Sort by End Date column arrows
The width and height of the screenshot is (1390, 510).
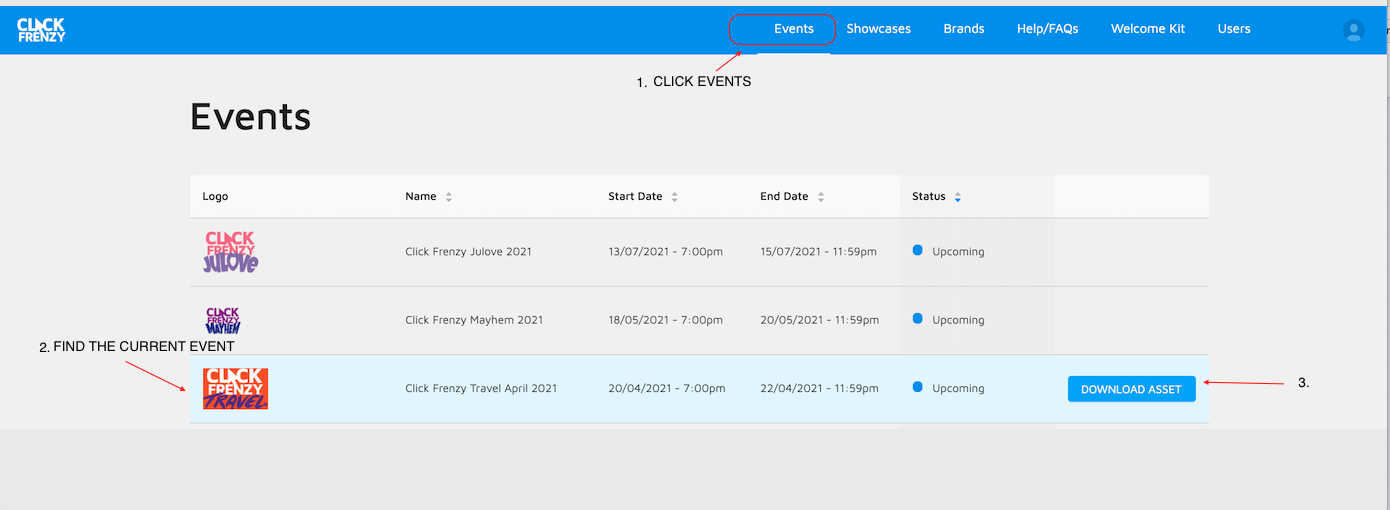pos(821,197)
